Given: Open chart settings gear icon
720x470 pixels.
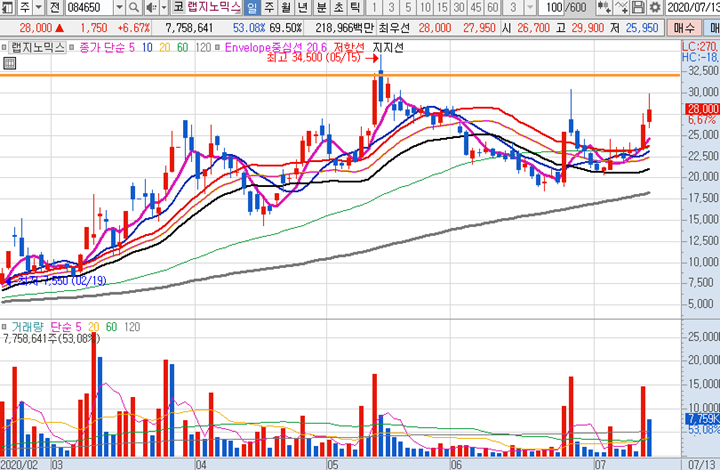Looking at the screenshot, I should (x=655, y=7).
